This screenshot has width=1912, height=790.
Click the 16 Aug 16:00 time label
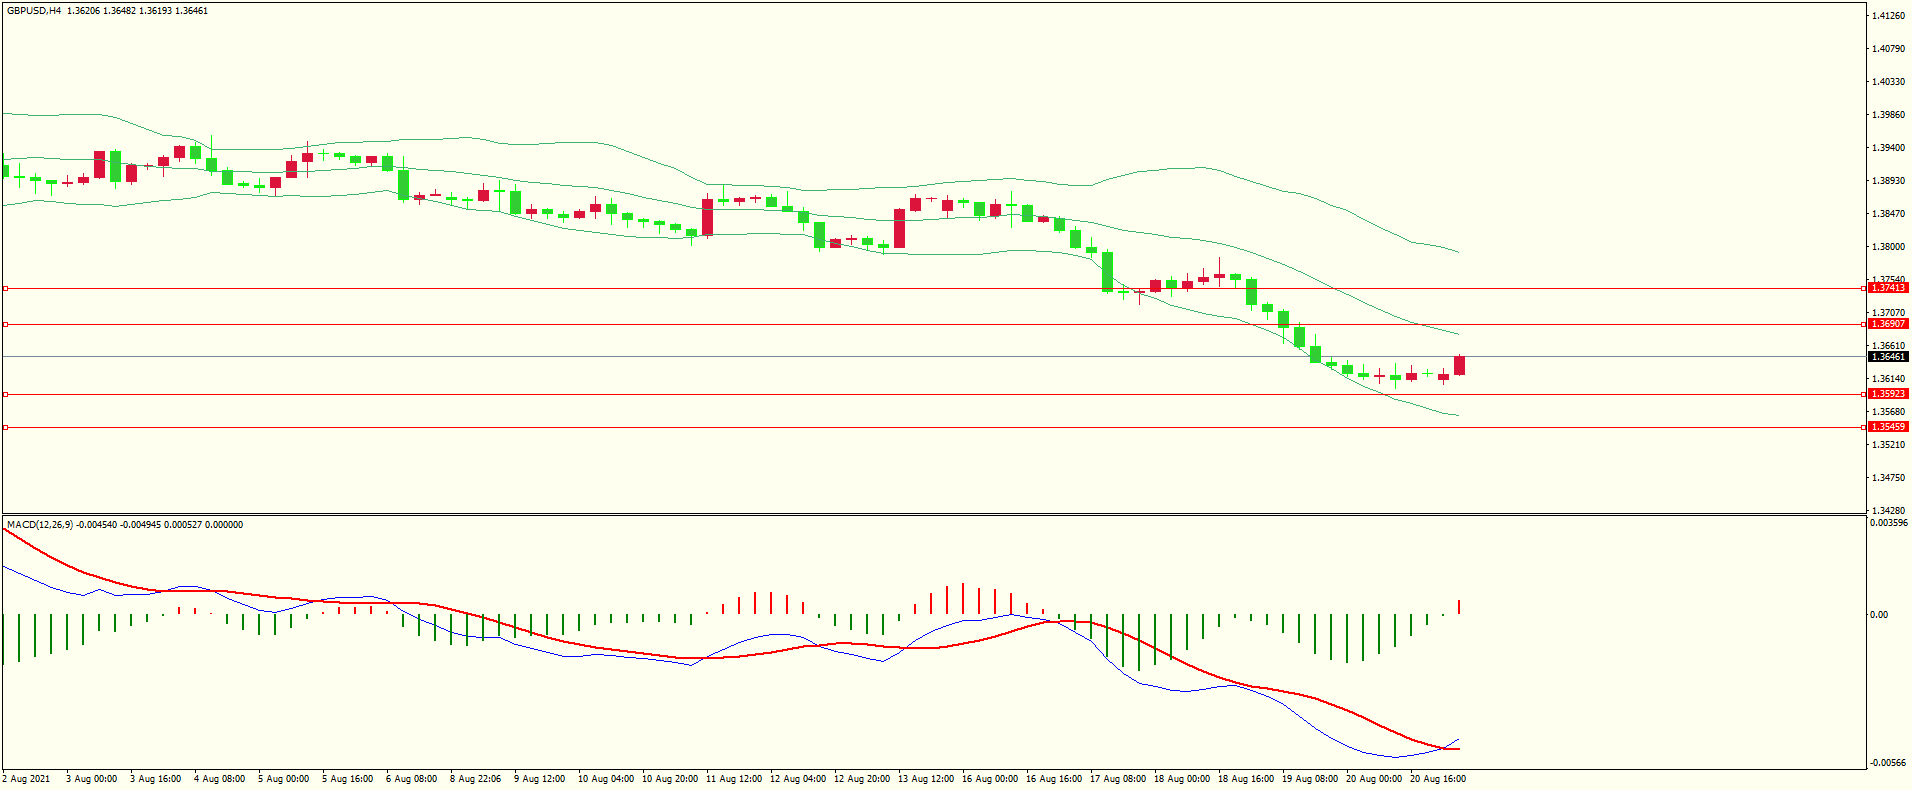click(x=1054, y=779)
